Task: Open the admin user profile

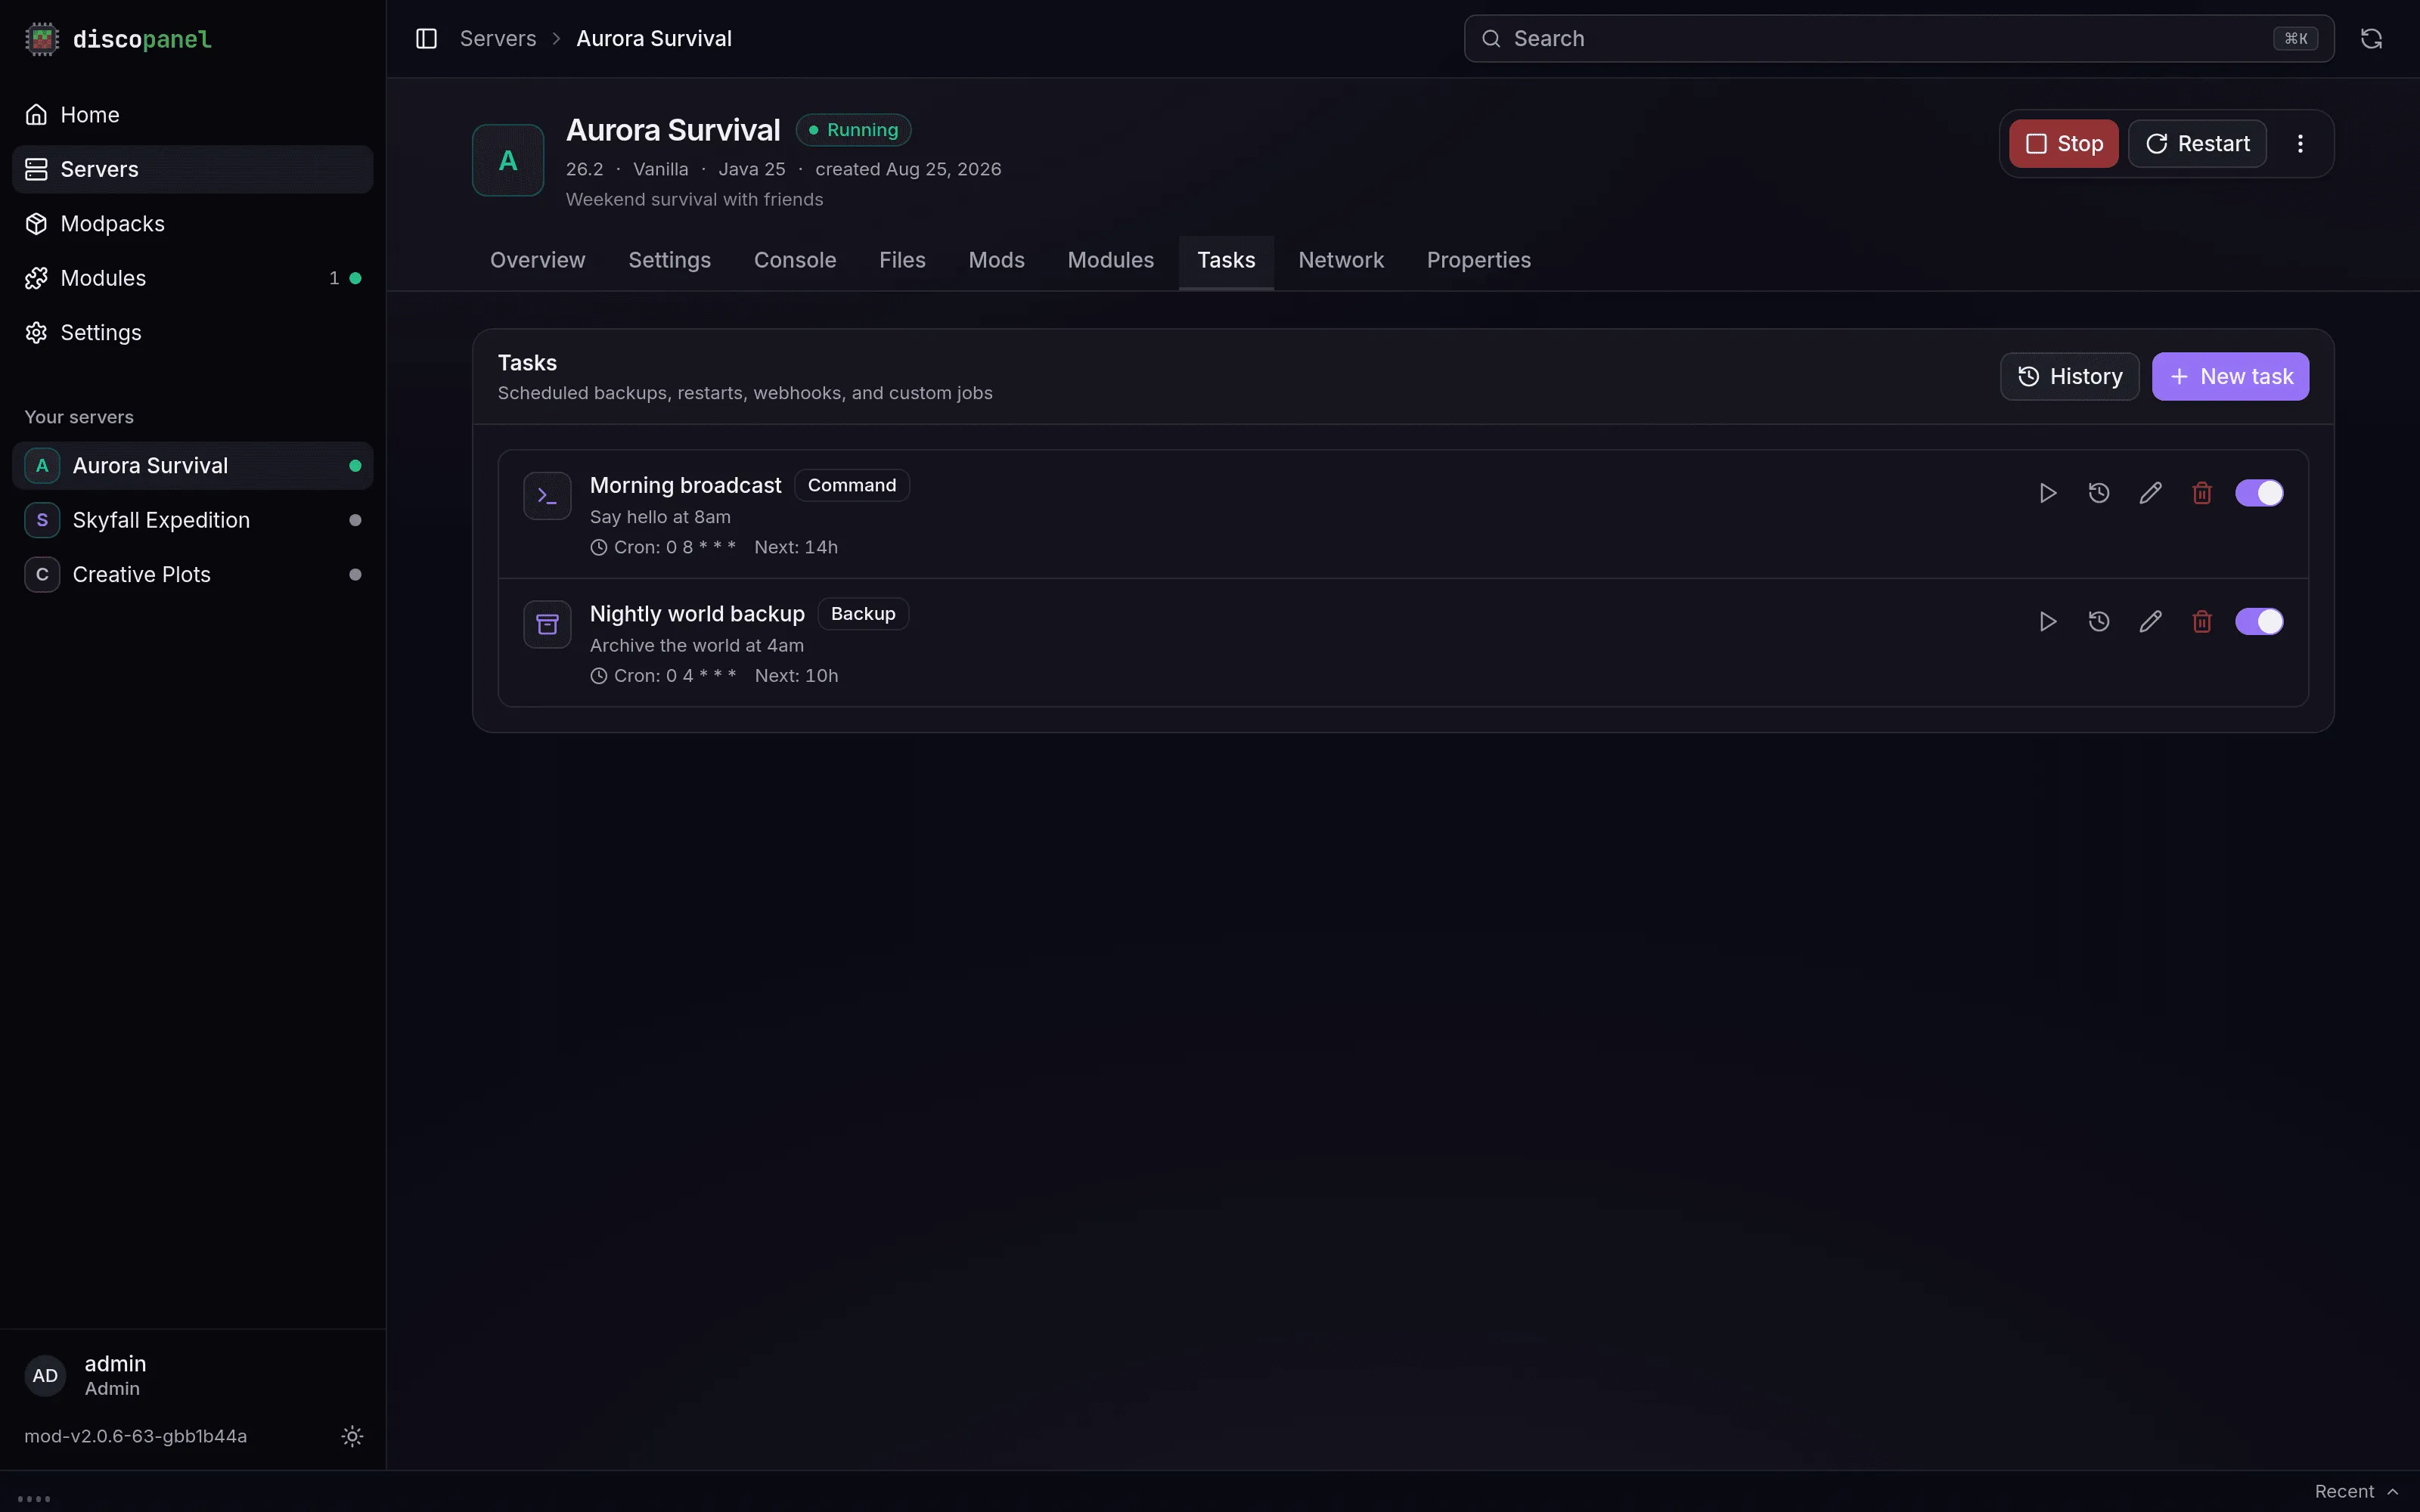Action: [192, 1375]
